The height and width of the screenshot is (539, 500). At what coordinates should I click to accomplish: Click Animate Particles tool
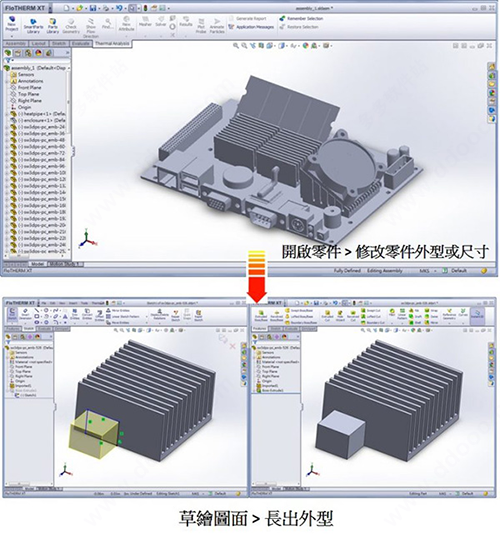click(x=217, y=26)
